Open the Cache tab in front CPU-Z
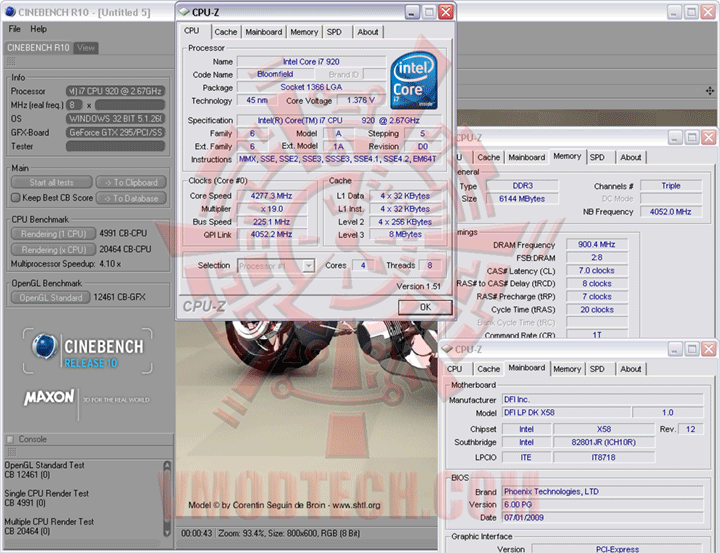720x553 pixels. (x=225, y=32)
